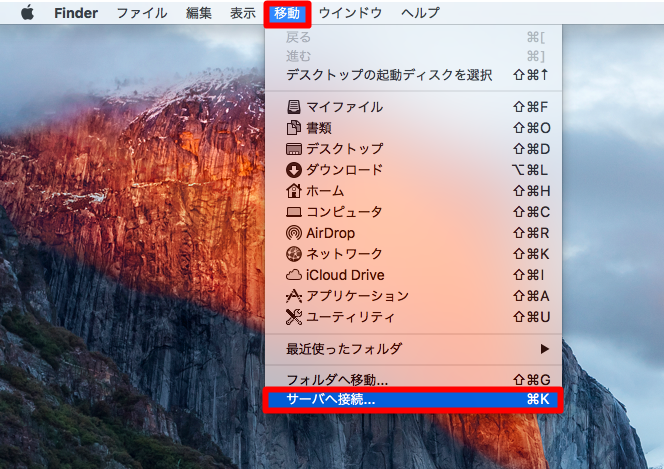Click the ⇧⌘K shortcut in ネットワーク row
The height and width of the screenshot is (469, 664).
pos(531,254)
